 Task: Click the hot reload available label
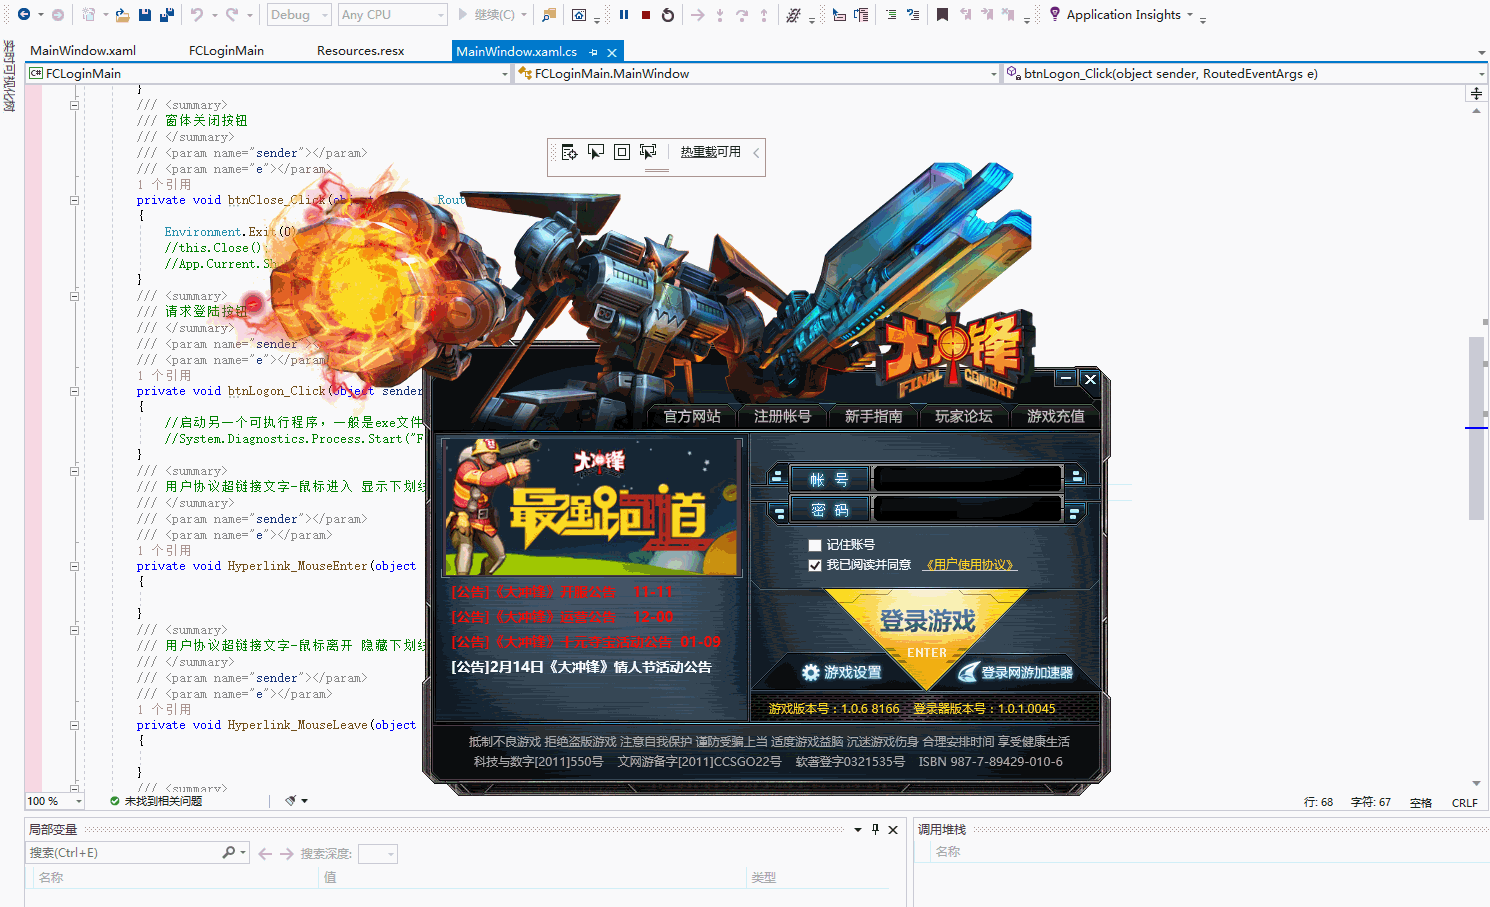point(711,152)
